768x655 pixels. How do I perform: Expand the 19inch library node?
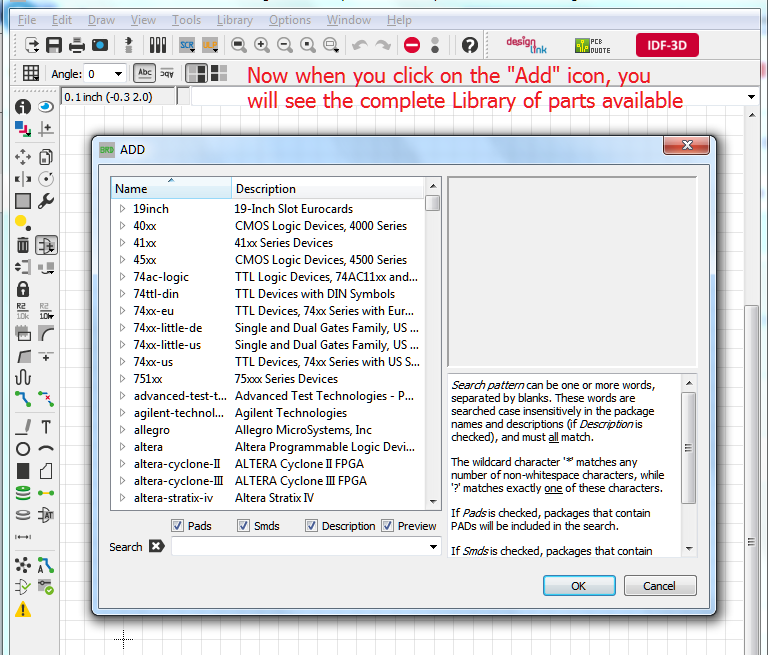(x=122, y=209)
